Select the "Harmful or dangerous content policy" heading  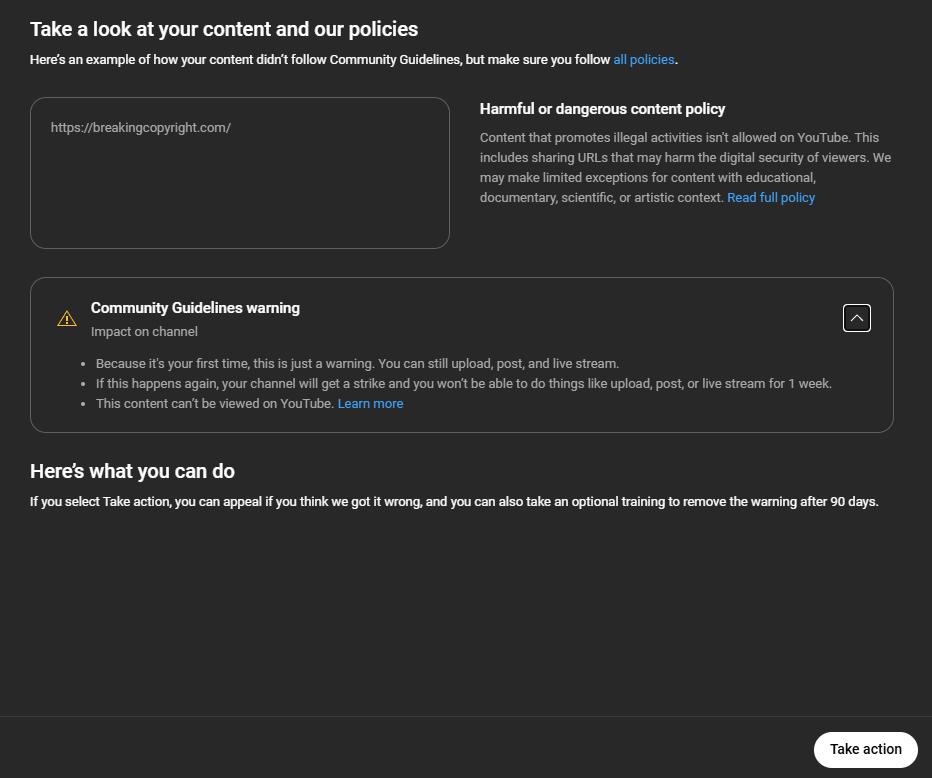coord(602,109)
